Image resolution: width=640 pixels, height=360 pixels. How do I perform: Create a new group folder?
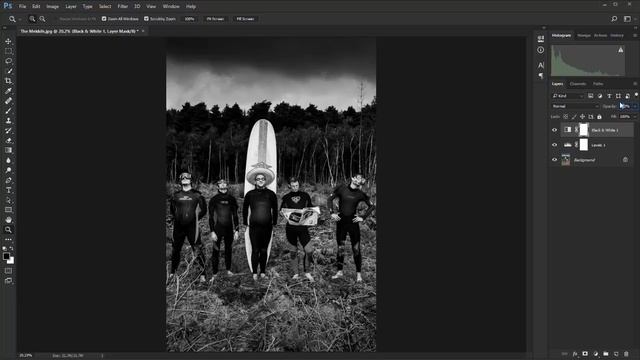pos(606,354)
